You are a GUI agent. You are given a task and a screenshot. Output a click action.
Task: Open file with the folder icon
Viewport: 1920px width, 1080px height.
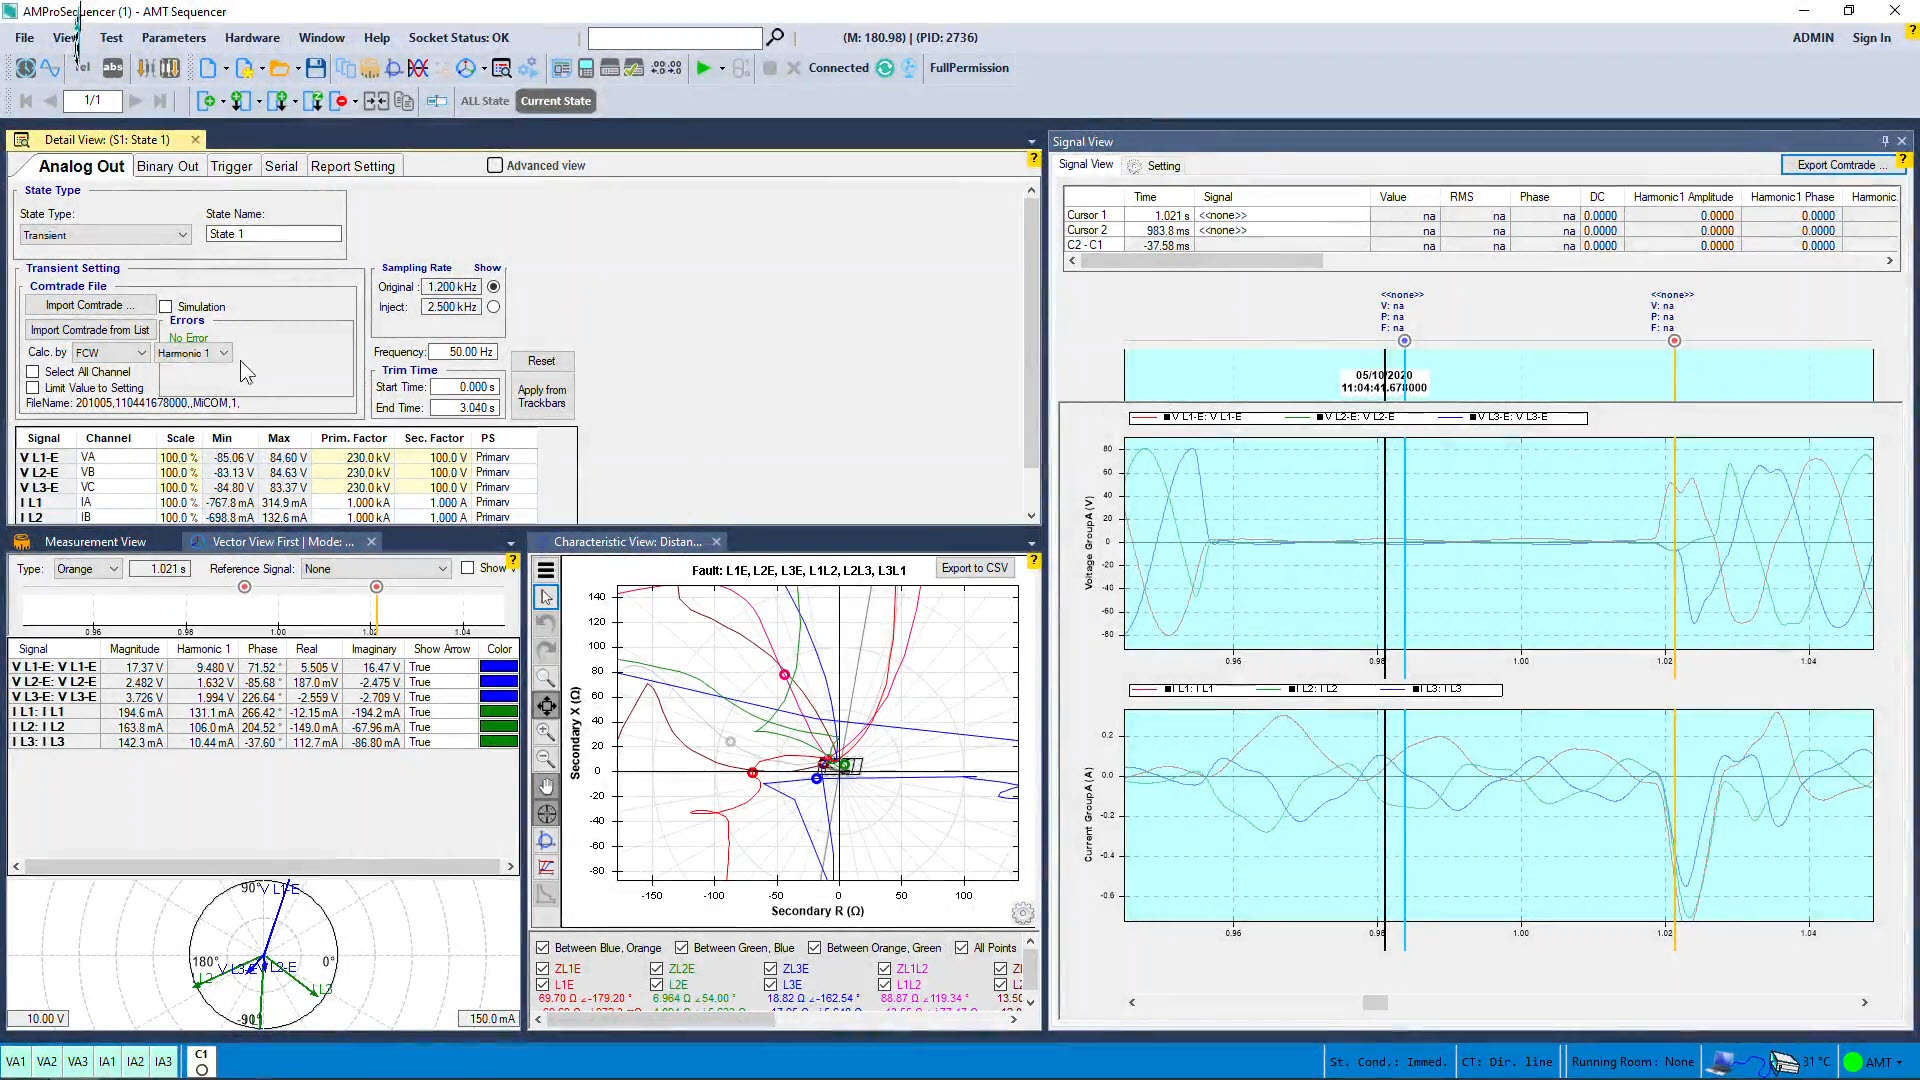pyautogui.click(x=280, y=68)
